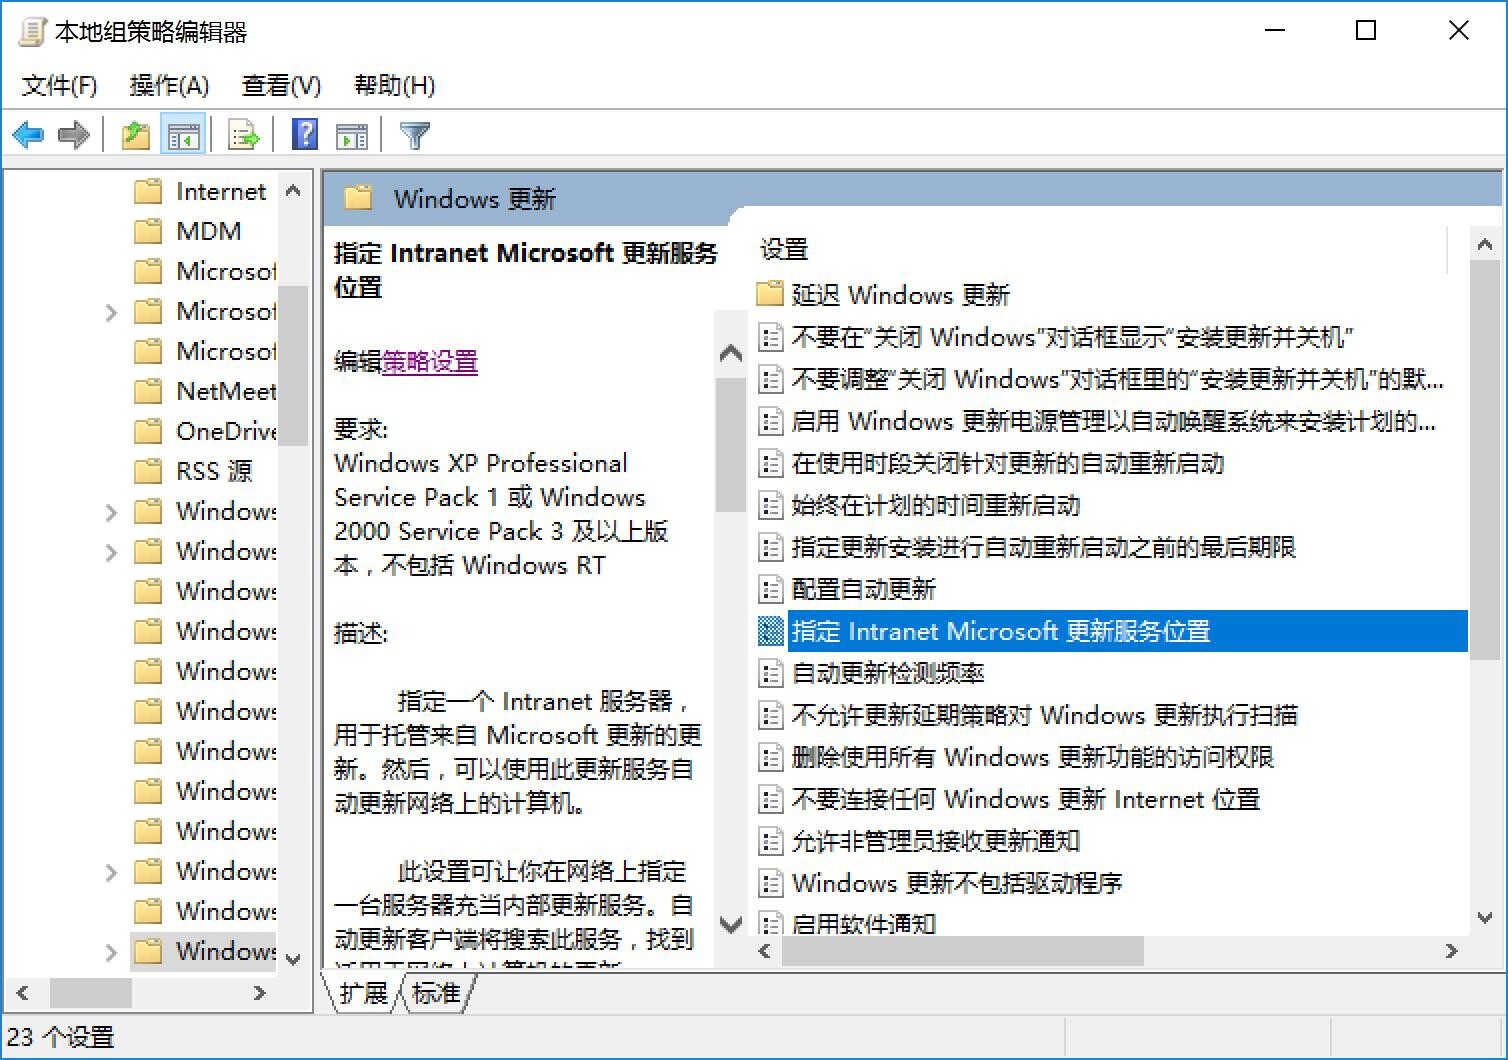Screen dimensions: 1508x1060
Task: Select the OneDrive folder in tree
Action: click(x=225, y=431)
